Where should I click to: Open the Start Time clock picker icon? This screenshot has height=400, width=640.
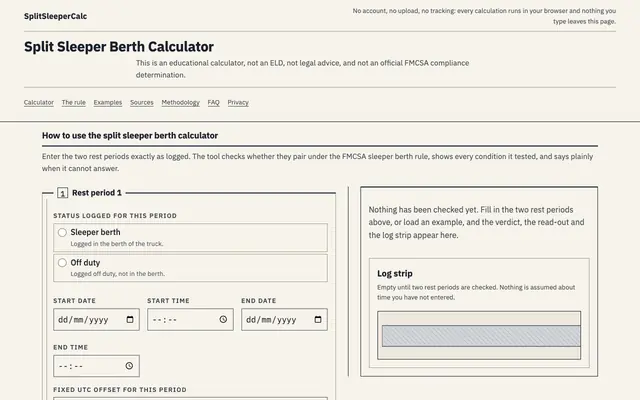[223, 319]
